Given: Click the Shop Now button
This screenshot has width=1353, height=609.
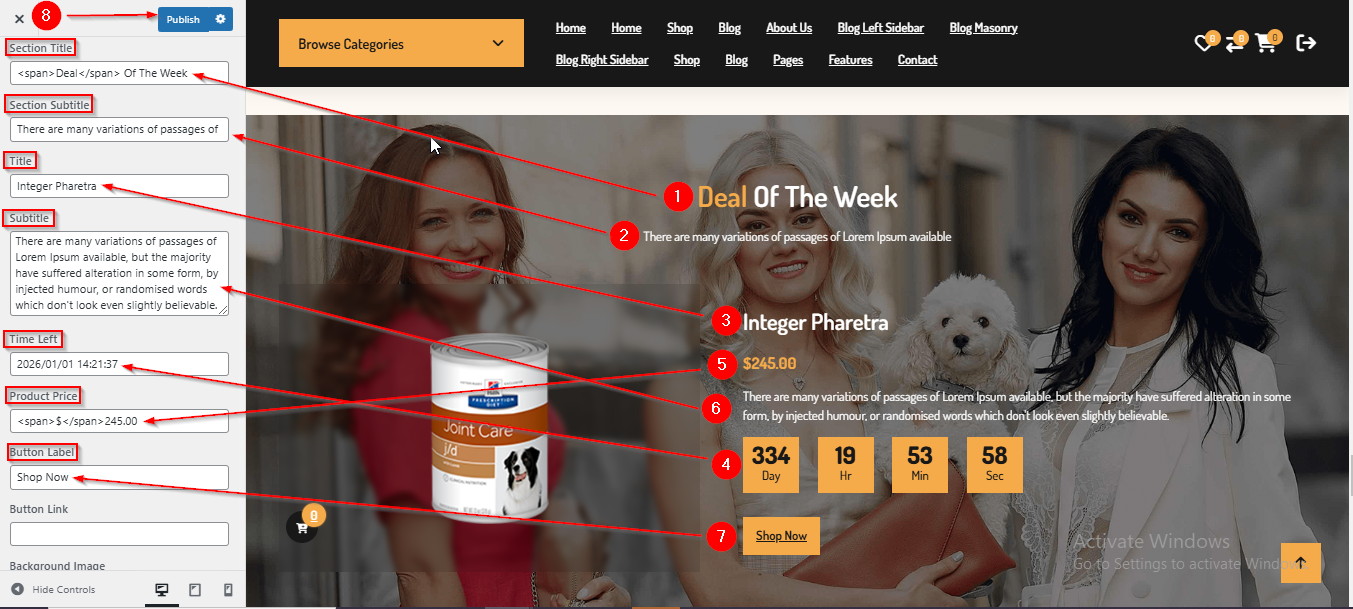Looking at the screenshot, I should click(781, 536).
